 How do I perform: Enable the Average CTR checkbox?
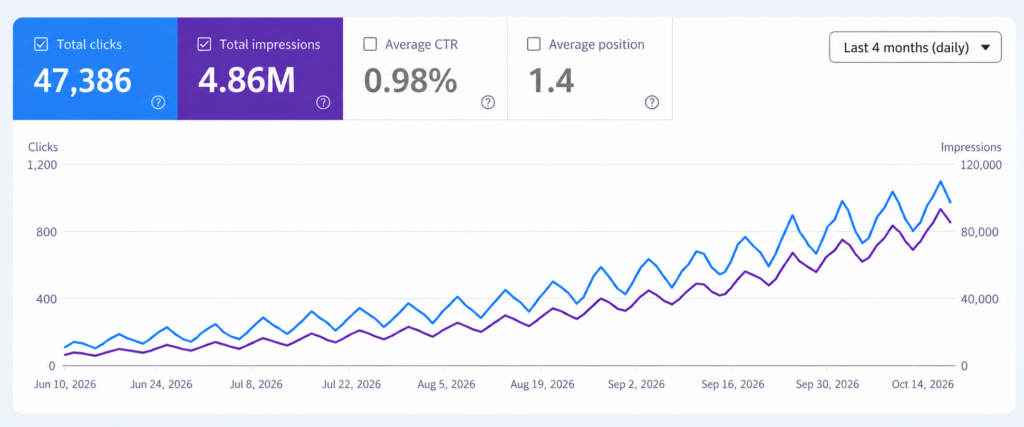[x=370, y=44]
